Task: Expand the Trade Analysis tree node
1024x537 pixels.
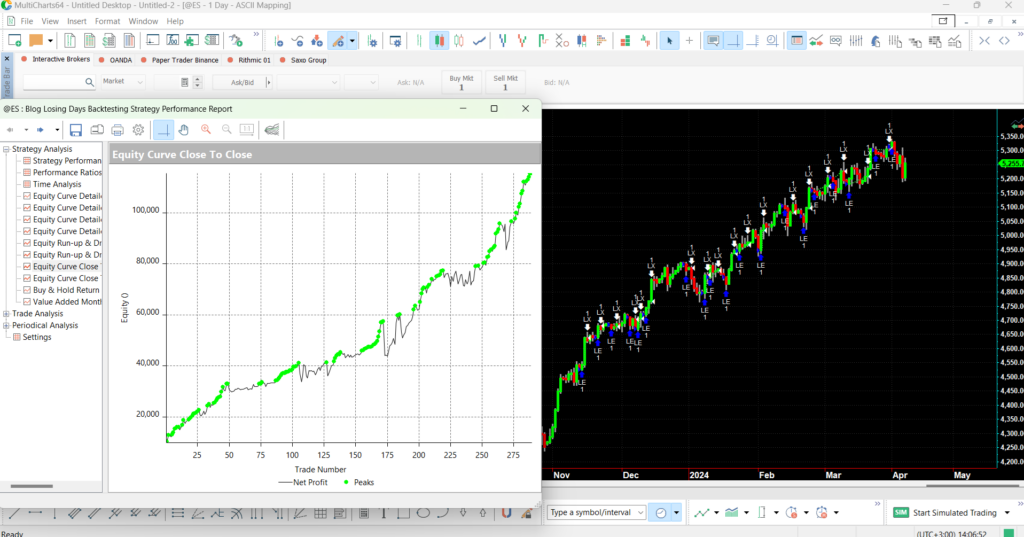Action: (x=6, y=314)
